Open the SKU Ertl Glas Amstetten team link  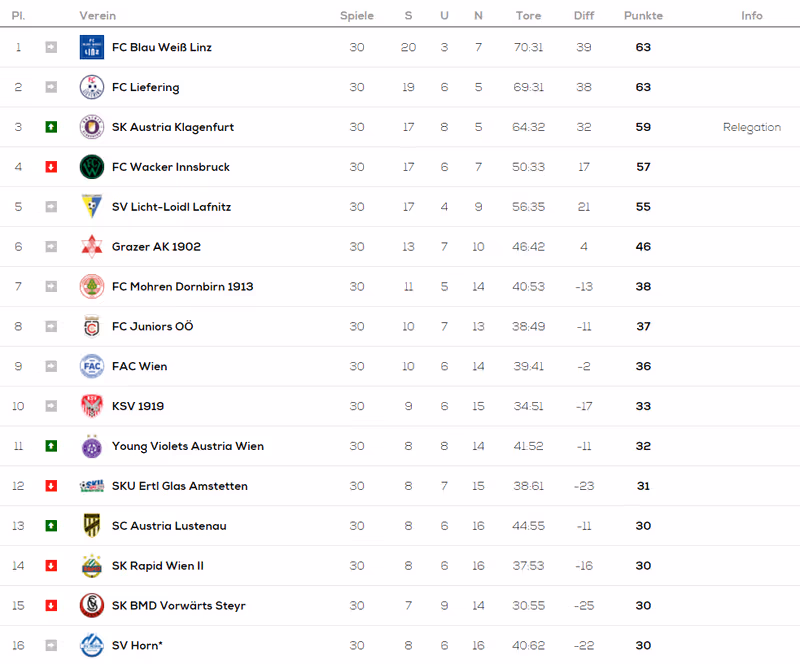tap(180, 486)
